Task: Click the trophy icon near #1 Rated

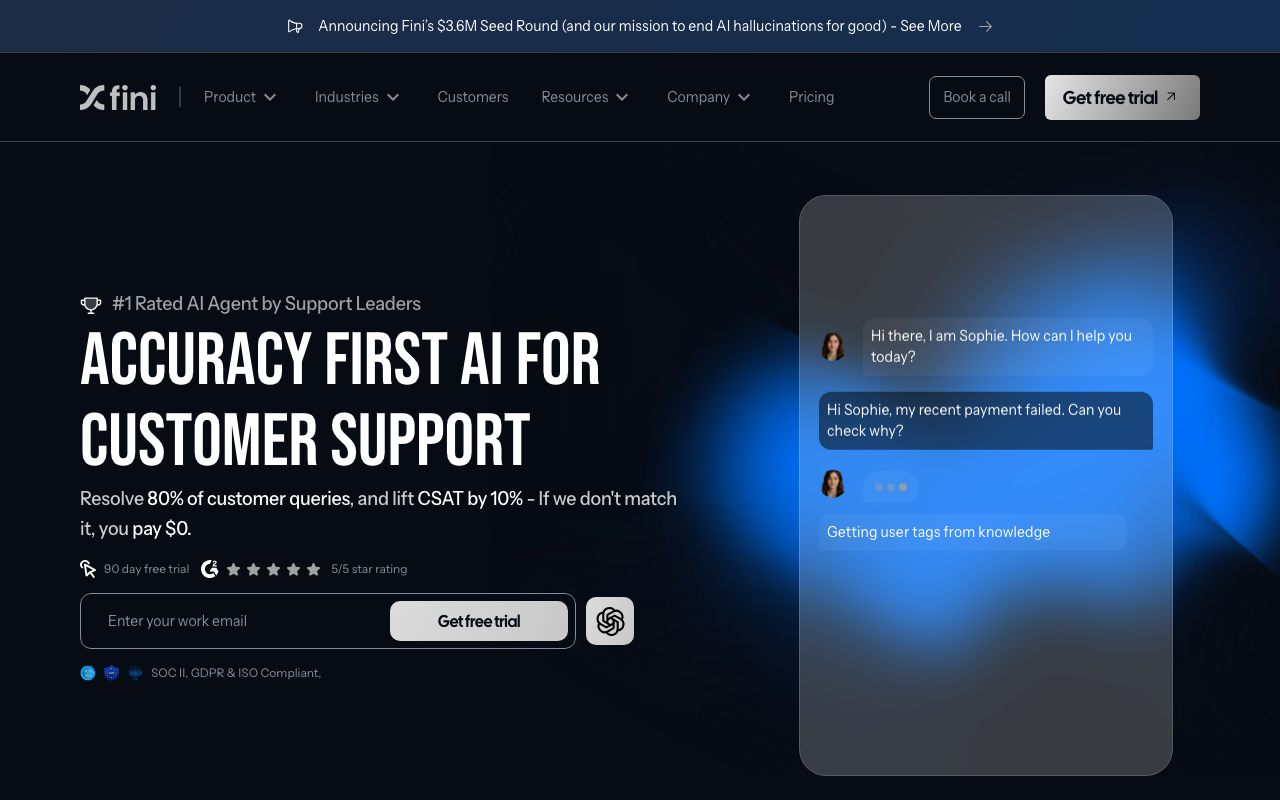Action: [x=91, y=304]
